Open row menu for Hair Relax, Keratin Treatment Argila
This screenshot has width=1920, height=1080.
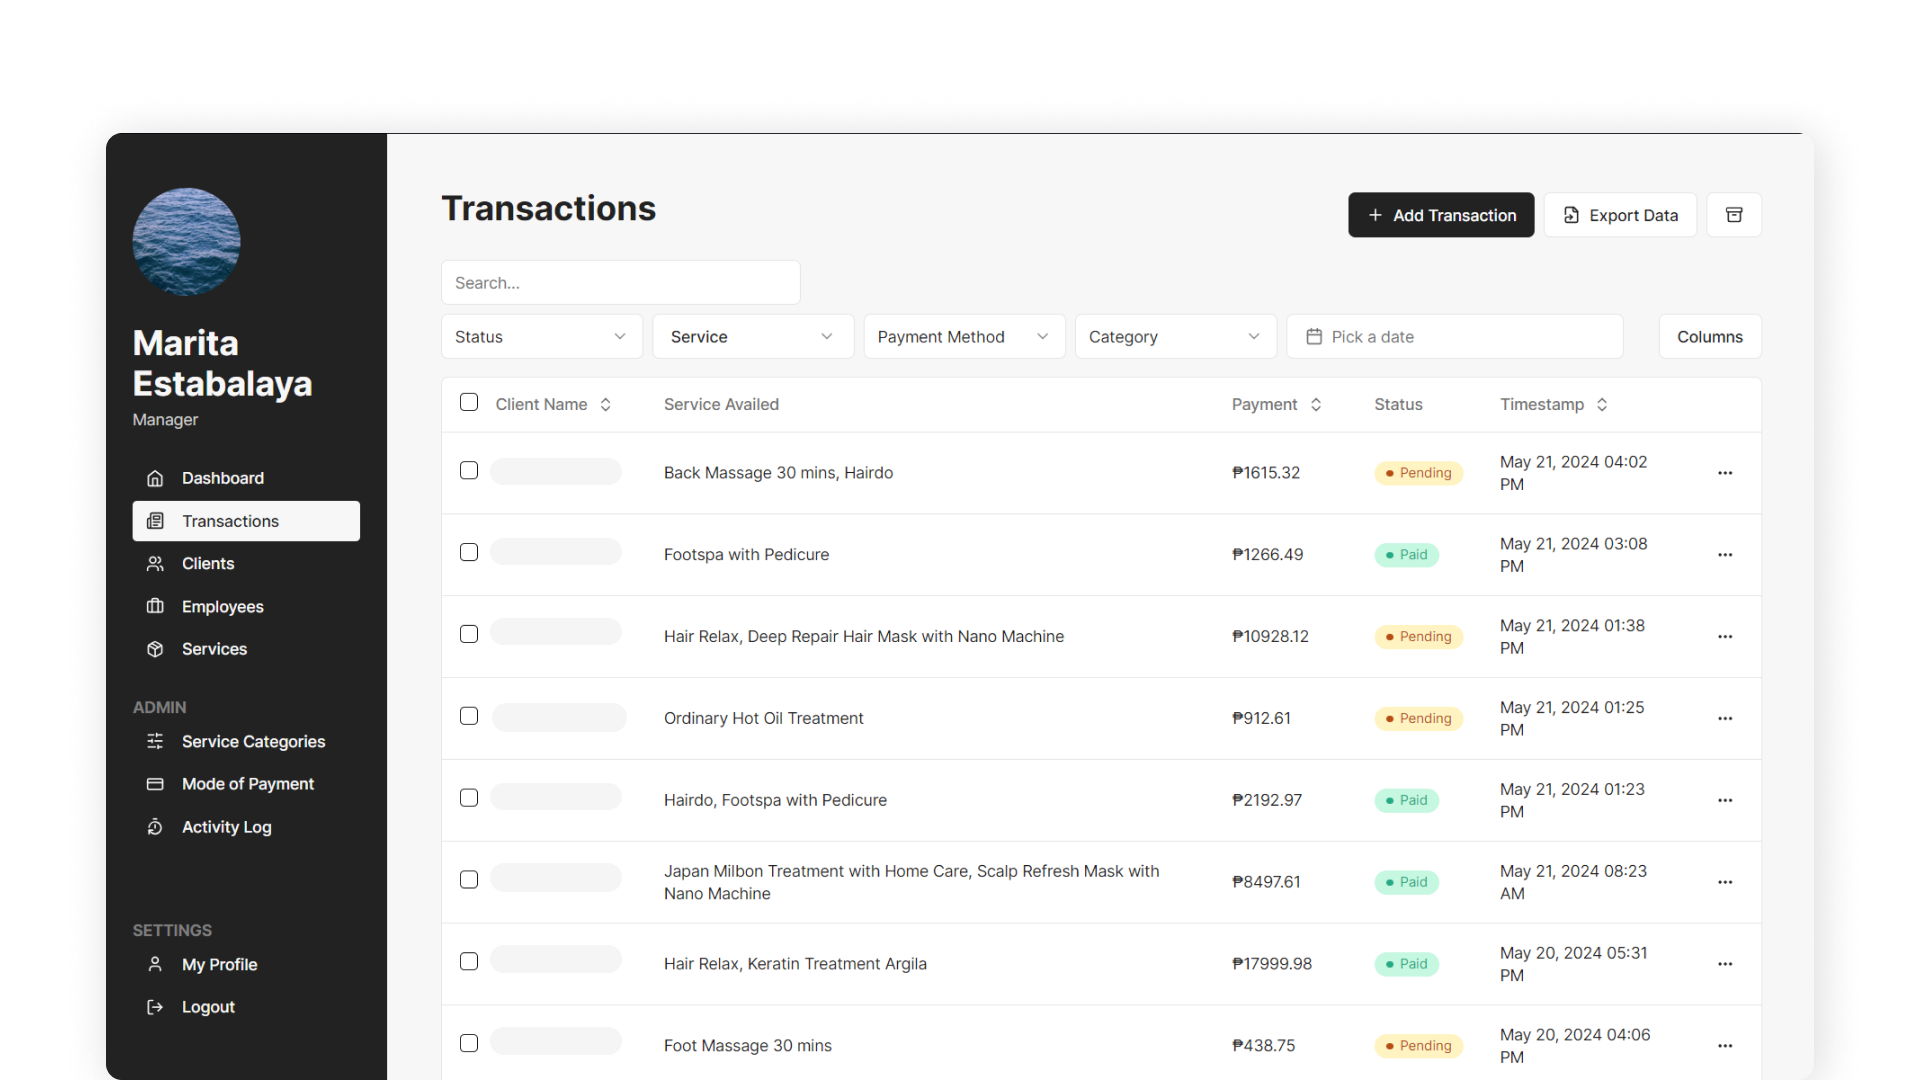[x=1725, y=964]
